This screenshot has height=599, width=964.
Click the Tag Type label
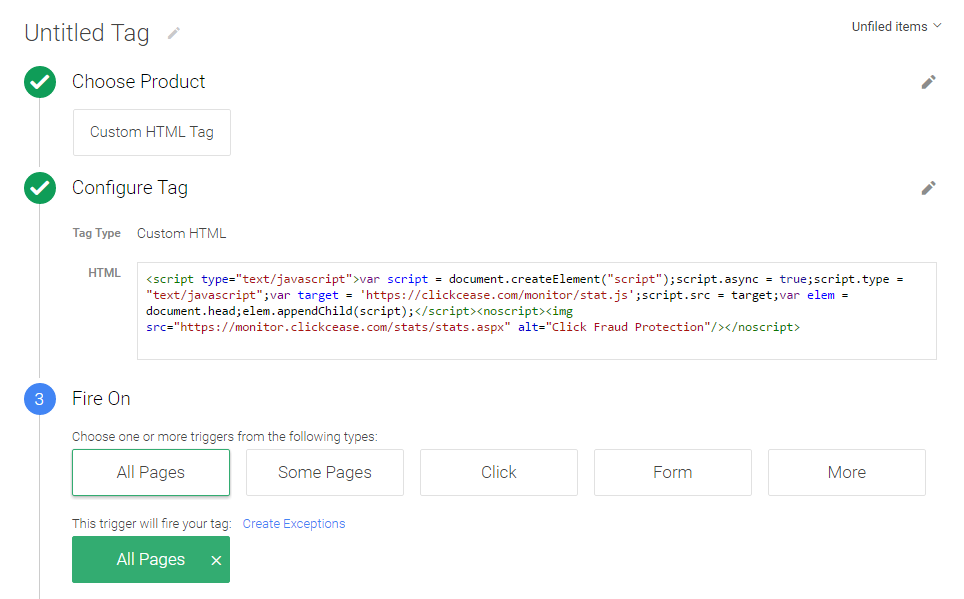(97, 233)
